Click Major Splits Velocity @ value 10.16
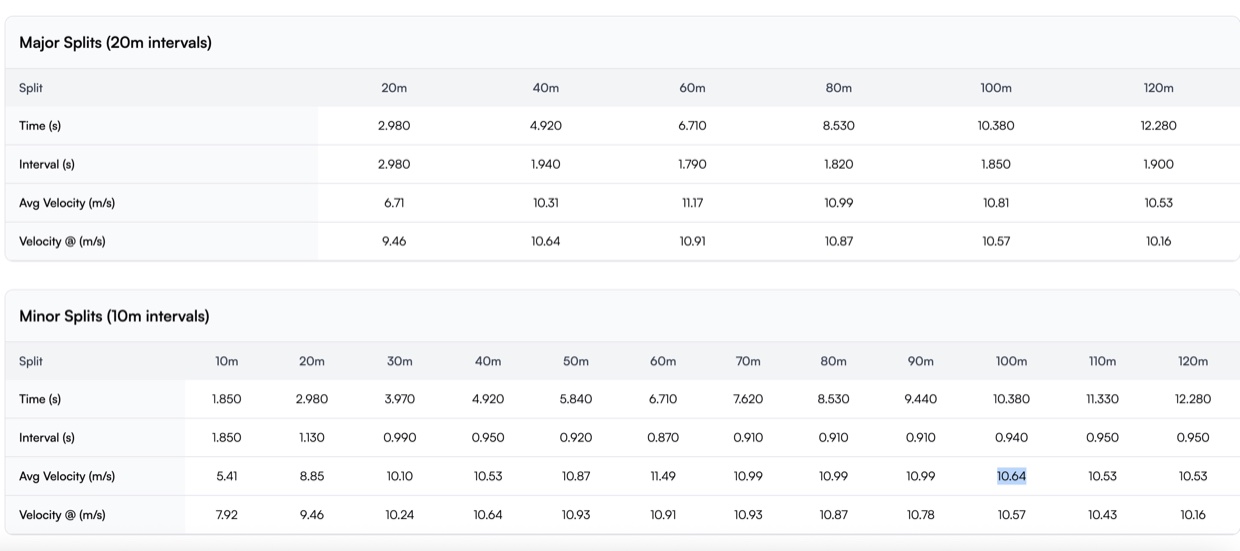Viewport: 1240px width, 551px height. [1158, 242]
